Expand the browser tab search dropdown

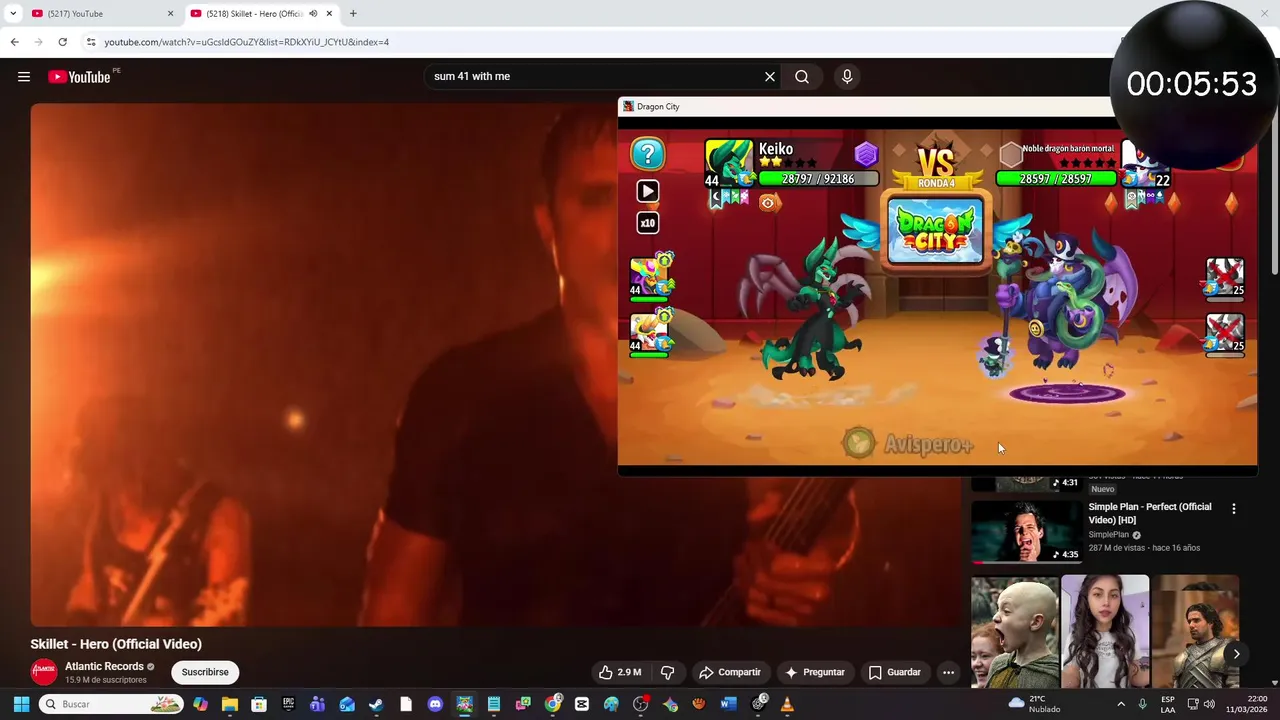(13, 14)
